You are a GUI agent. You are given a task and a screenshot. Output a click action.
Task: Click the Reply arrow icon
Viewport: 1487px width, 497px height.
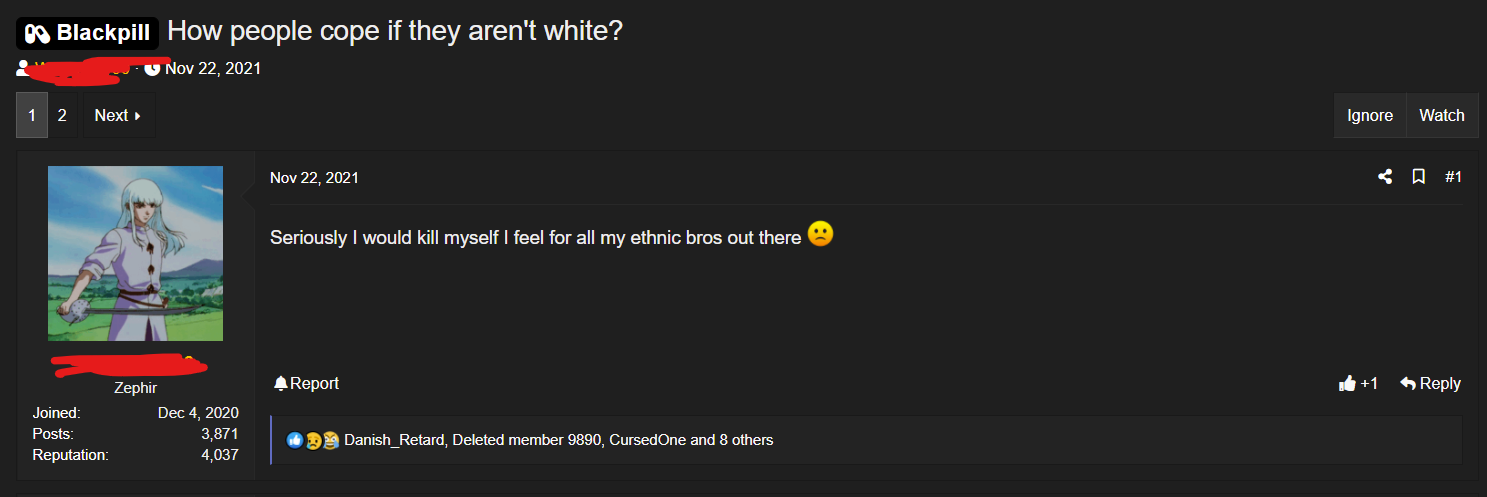click(x=1408, y=384)
